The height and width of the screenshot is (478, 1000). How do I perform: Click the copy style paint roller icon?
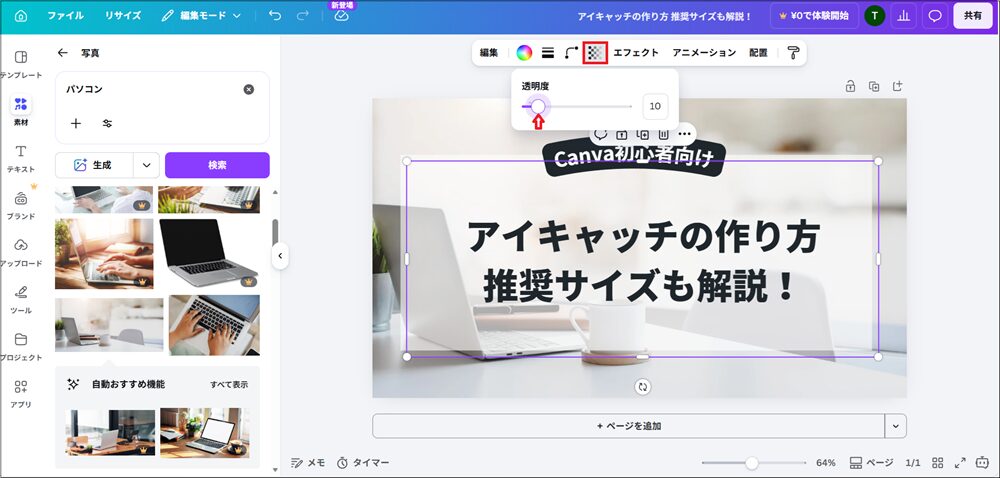point(793,53)
